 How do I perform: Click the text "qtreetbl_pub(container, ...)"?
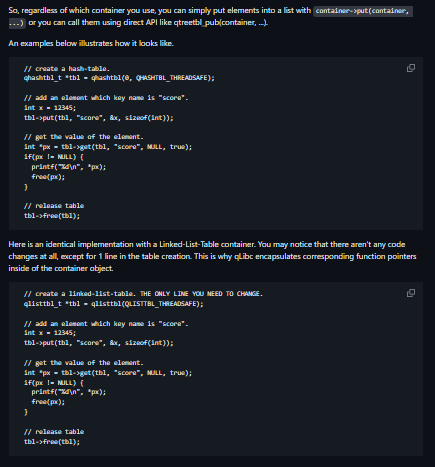click(x=220, y=23)
